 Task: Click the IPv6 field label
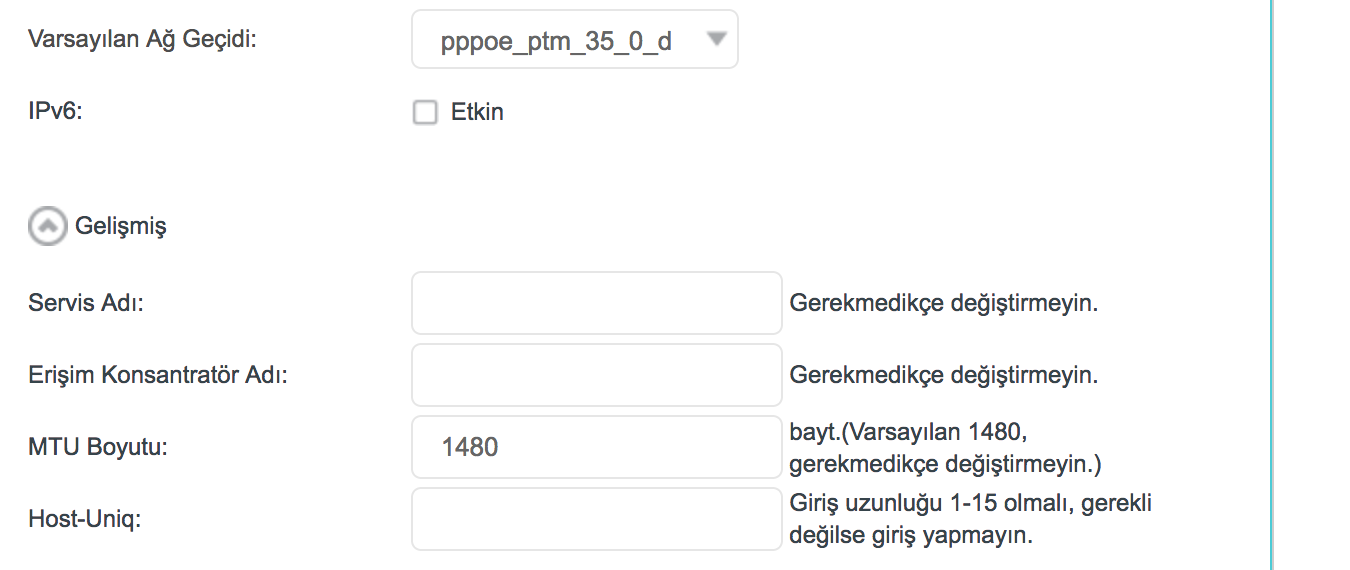(x=55, y=111)
